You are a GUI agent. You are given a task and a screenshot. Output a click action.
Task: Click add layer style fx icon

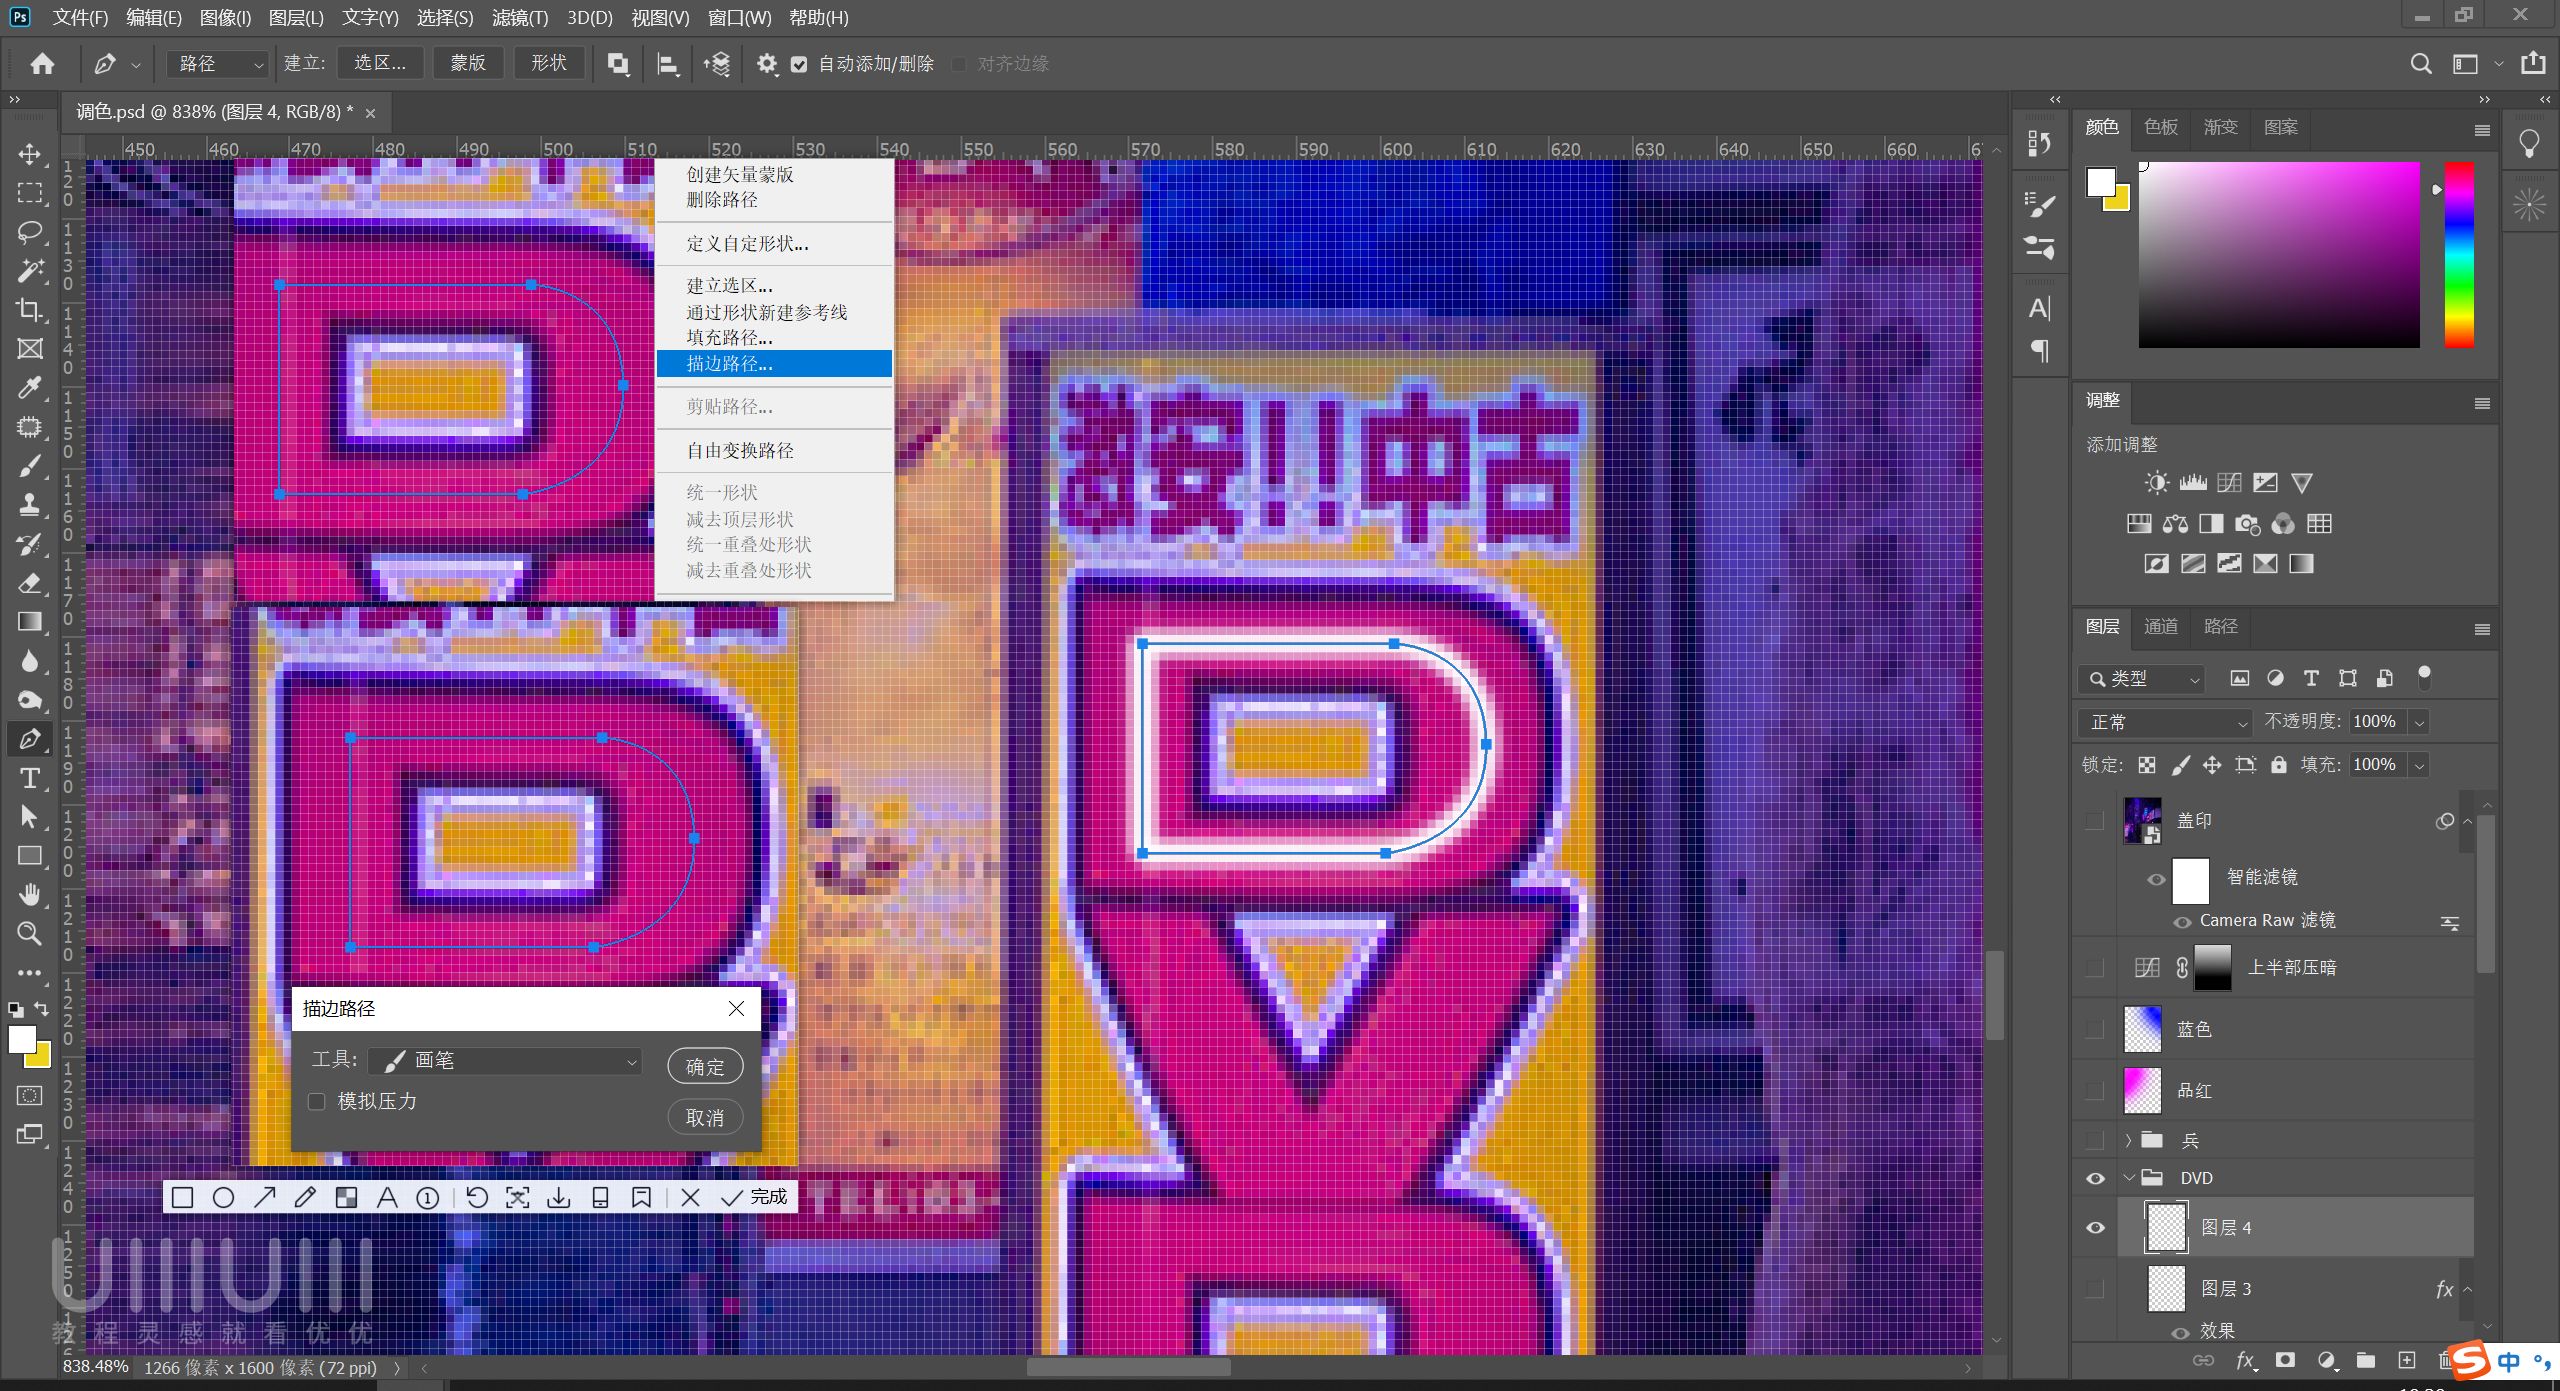click(2245, 1360)
